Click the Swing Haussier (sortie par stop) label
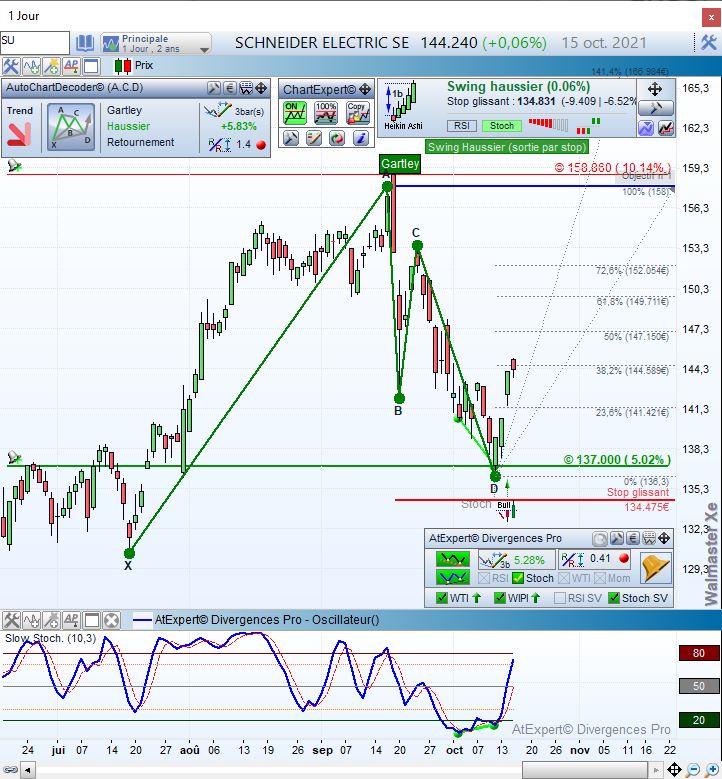 (x=507, y=147)
